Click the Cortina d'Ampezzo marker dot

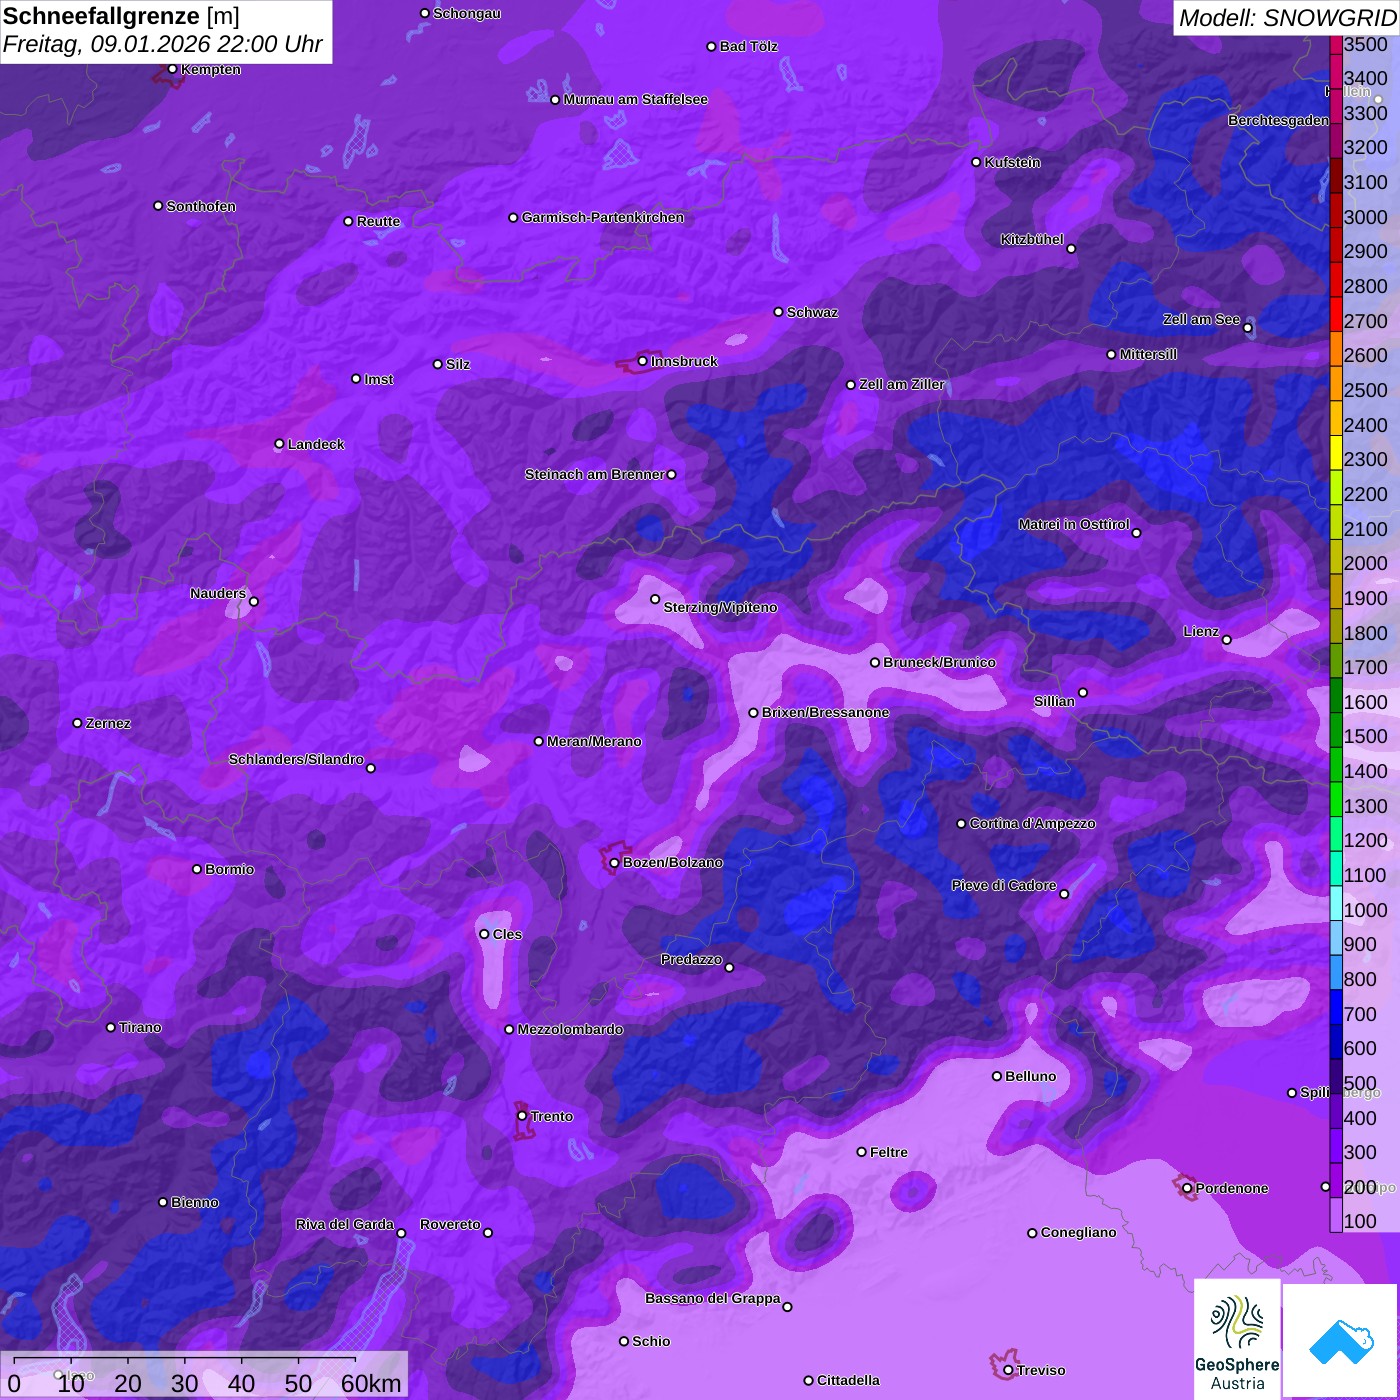(961, 824)
